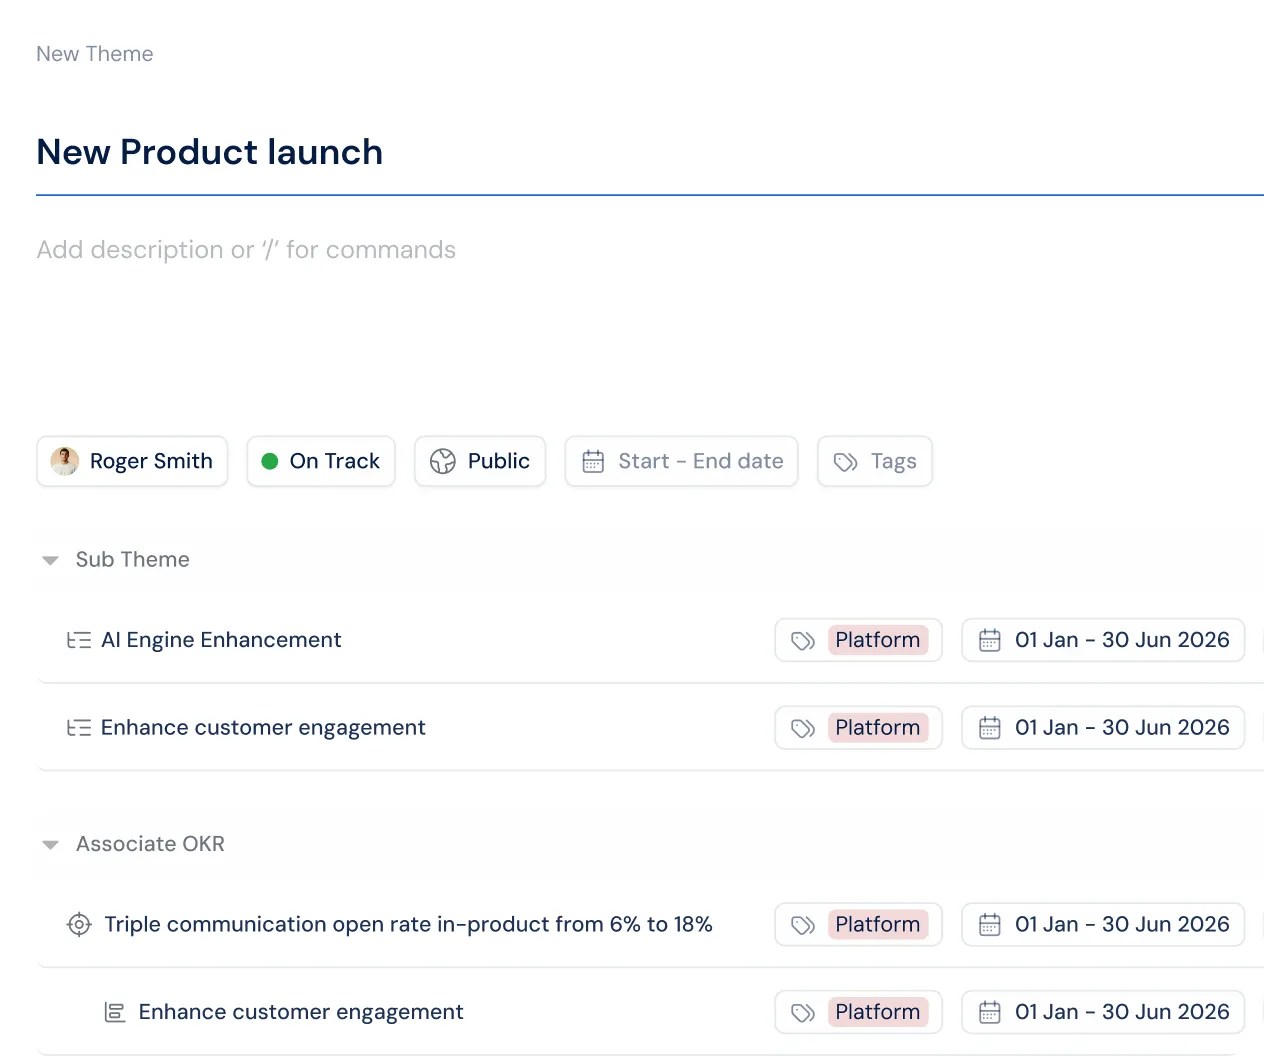Click the calendar icon in Start - End date

click(x=593, y=461)
